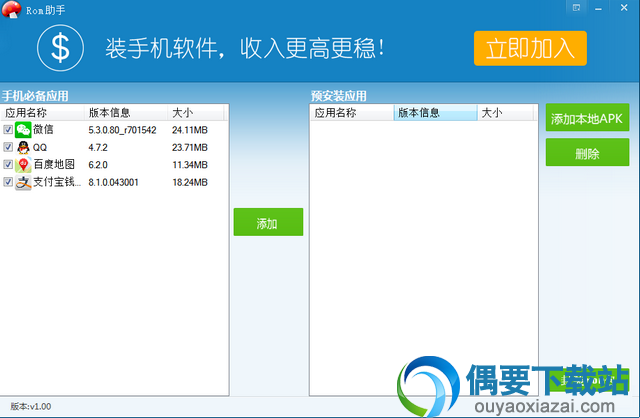Click the 18.24MB size cell
This screenshot has height=418, width=640.
point(190,182)
